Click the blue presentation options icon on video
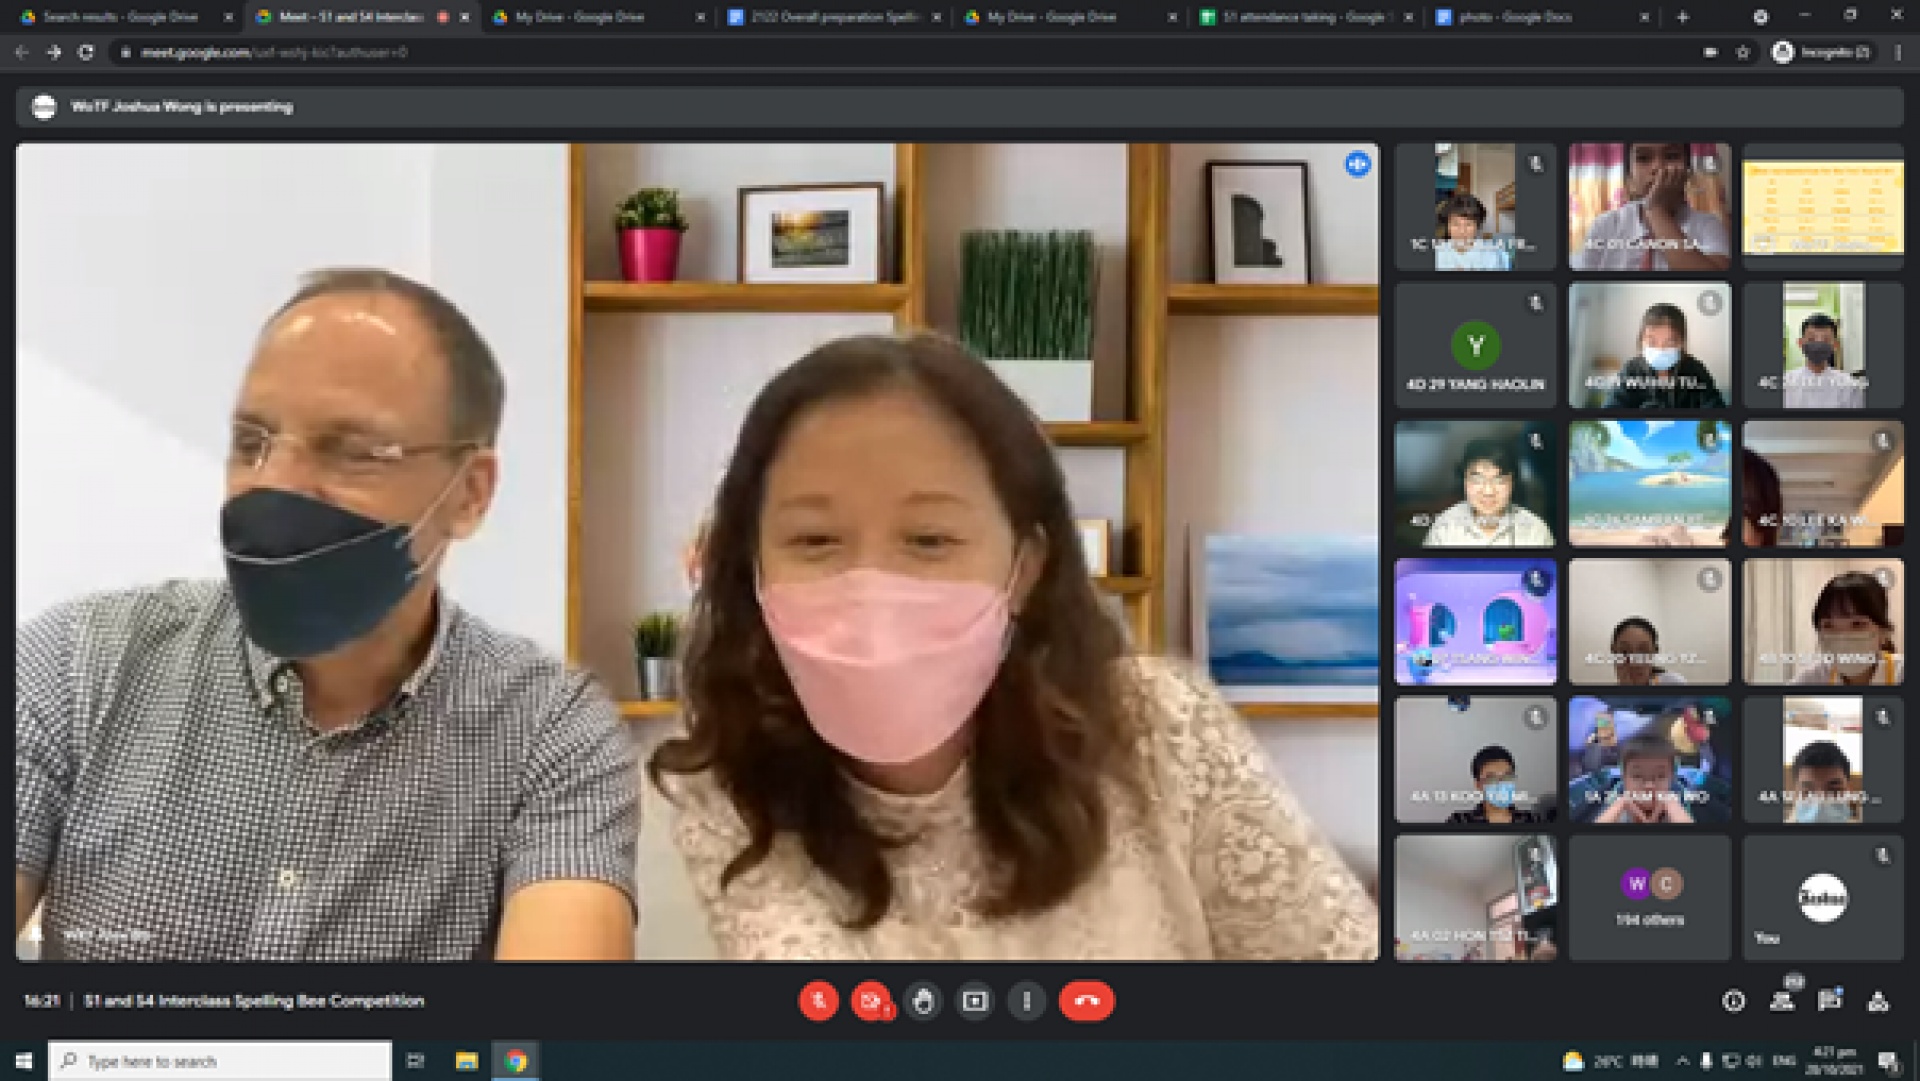 click(1357, 164)
